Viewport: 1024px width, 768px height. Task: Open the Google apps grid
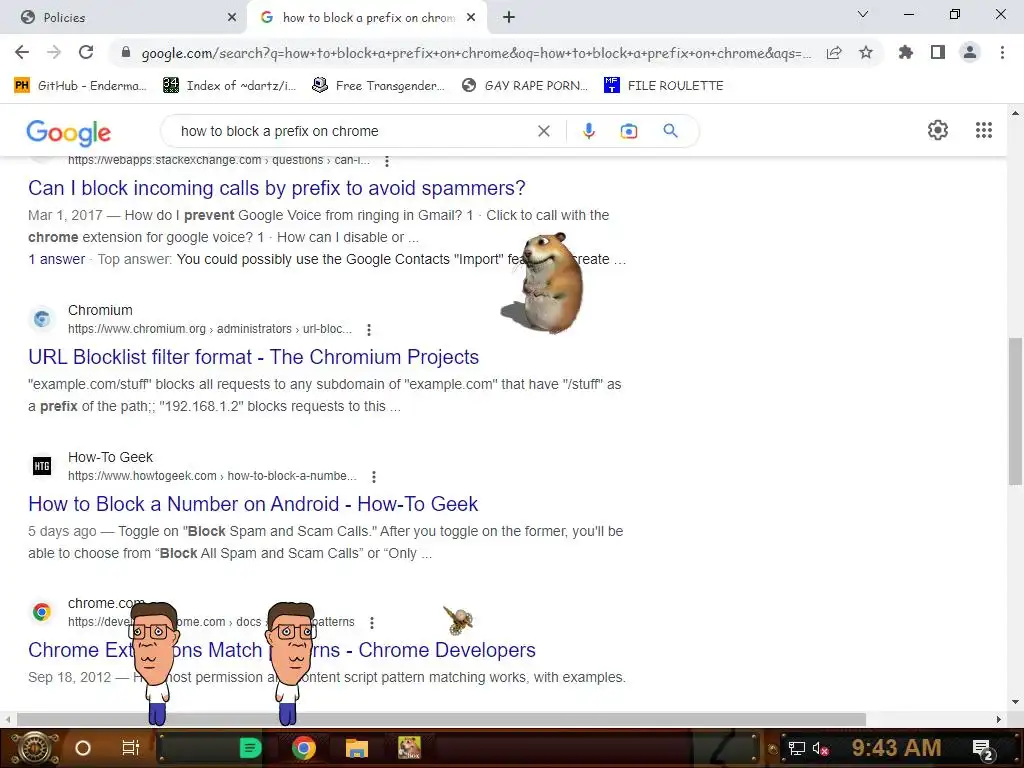click(984, 130)
